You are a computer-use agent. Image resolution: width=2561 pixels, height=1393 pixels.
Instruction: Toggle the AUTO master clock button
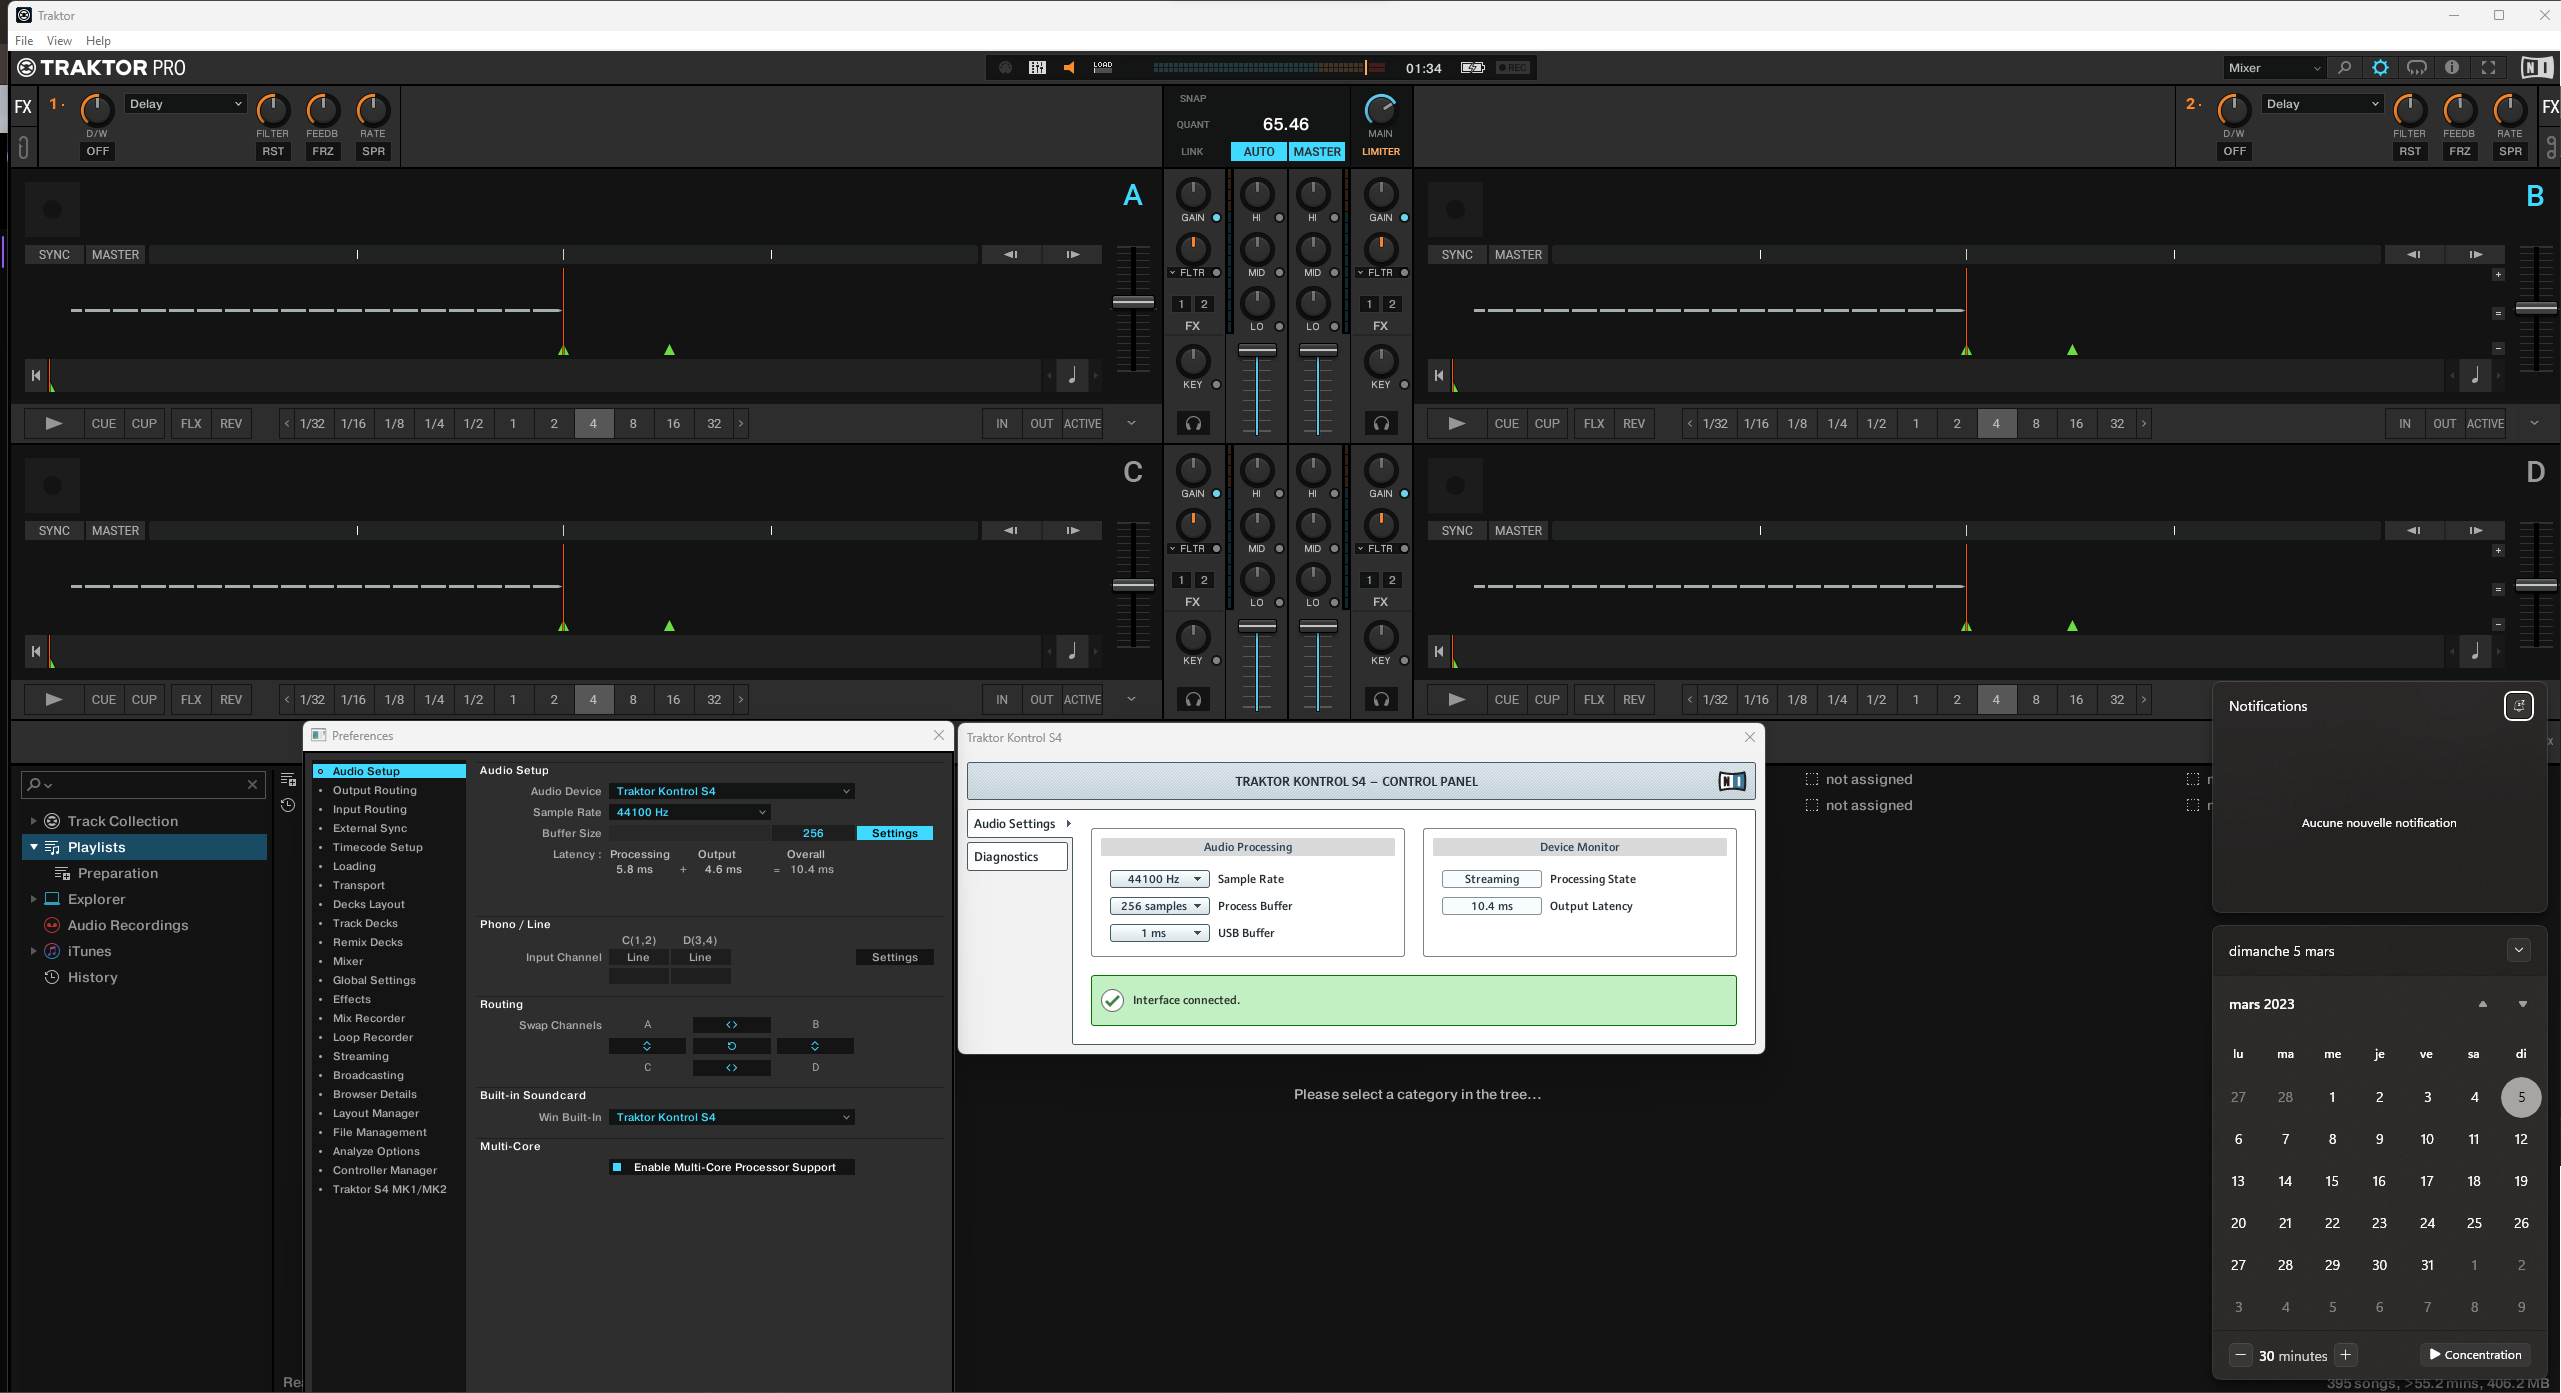(1258, 152)
